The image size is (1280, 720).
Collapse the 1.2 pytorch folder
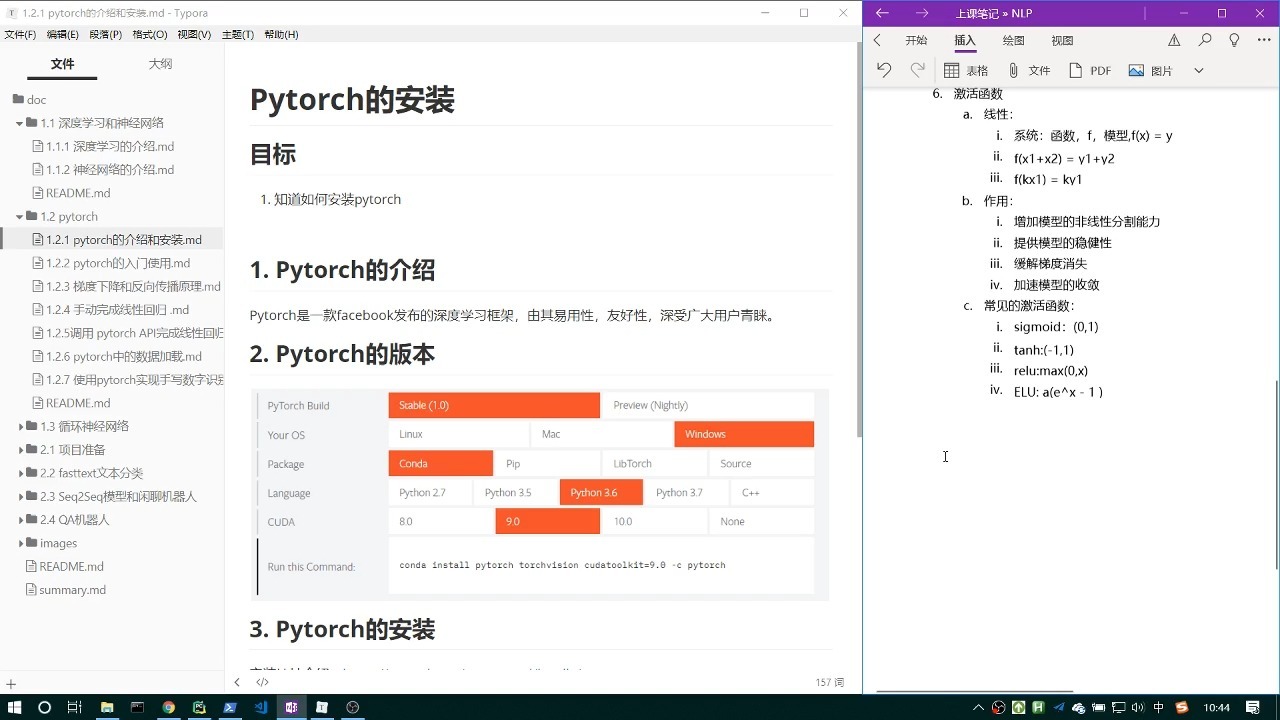point(20,216)
